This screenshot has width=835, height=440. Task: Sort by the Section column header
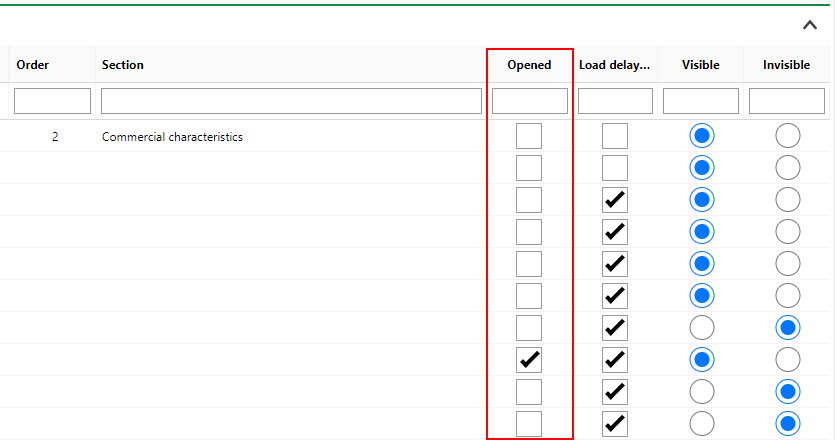(x=123, y=65)
